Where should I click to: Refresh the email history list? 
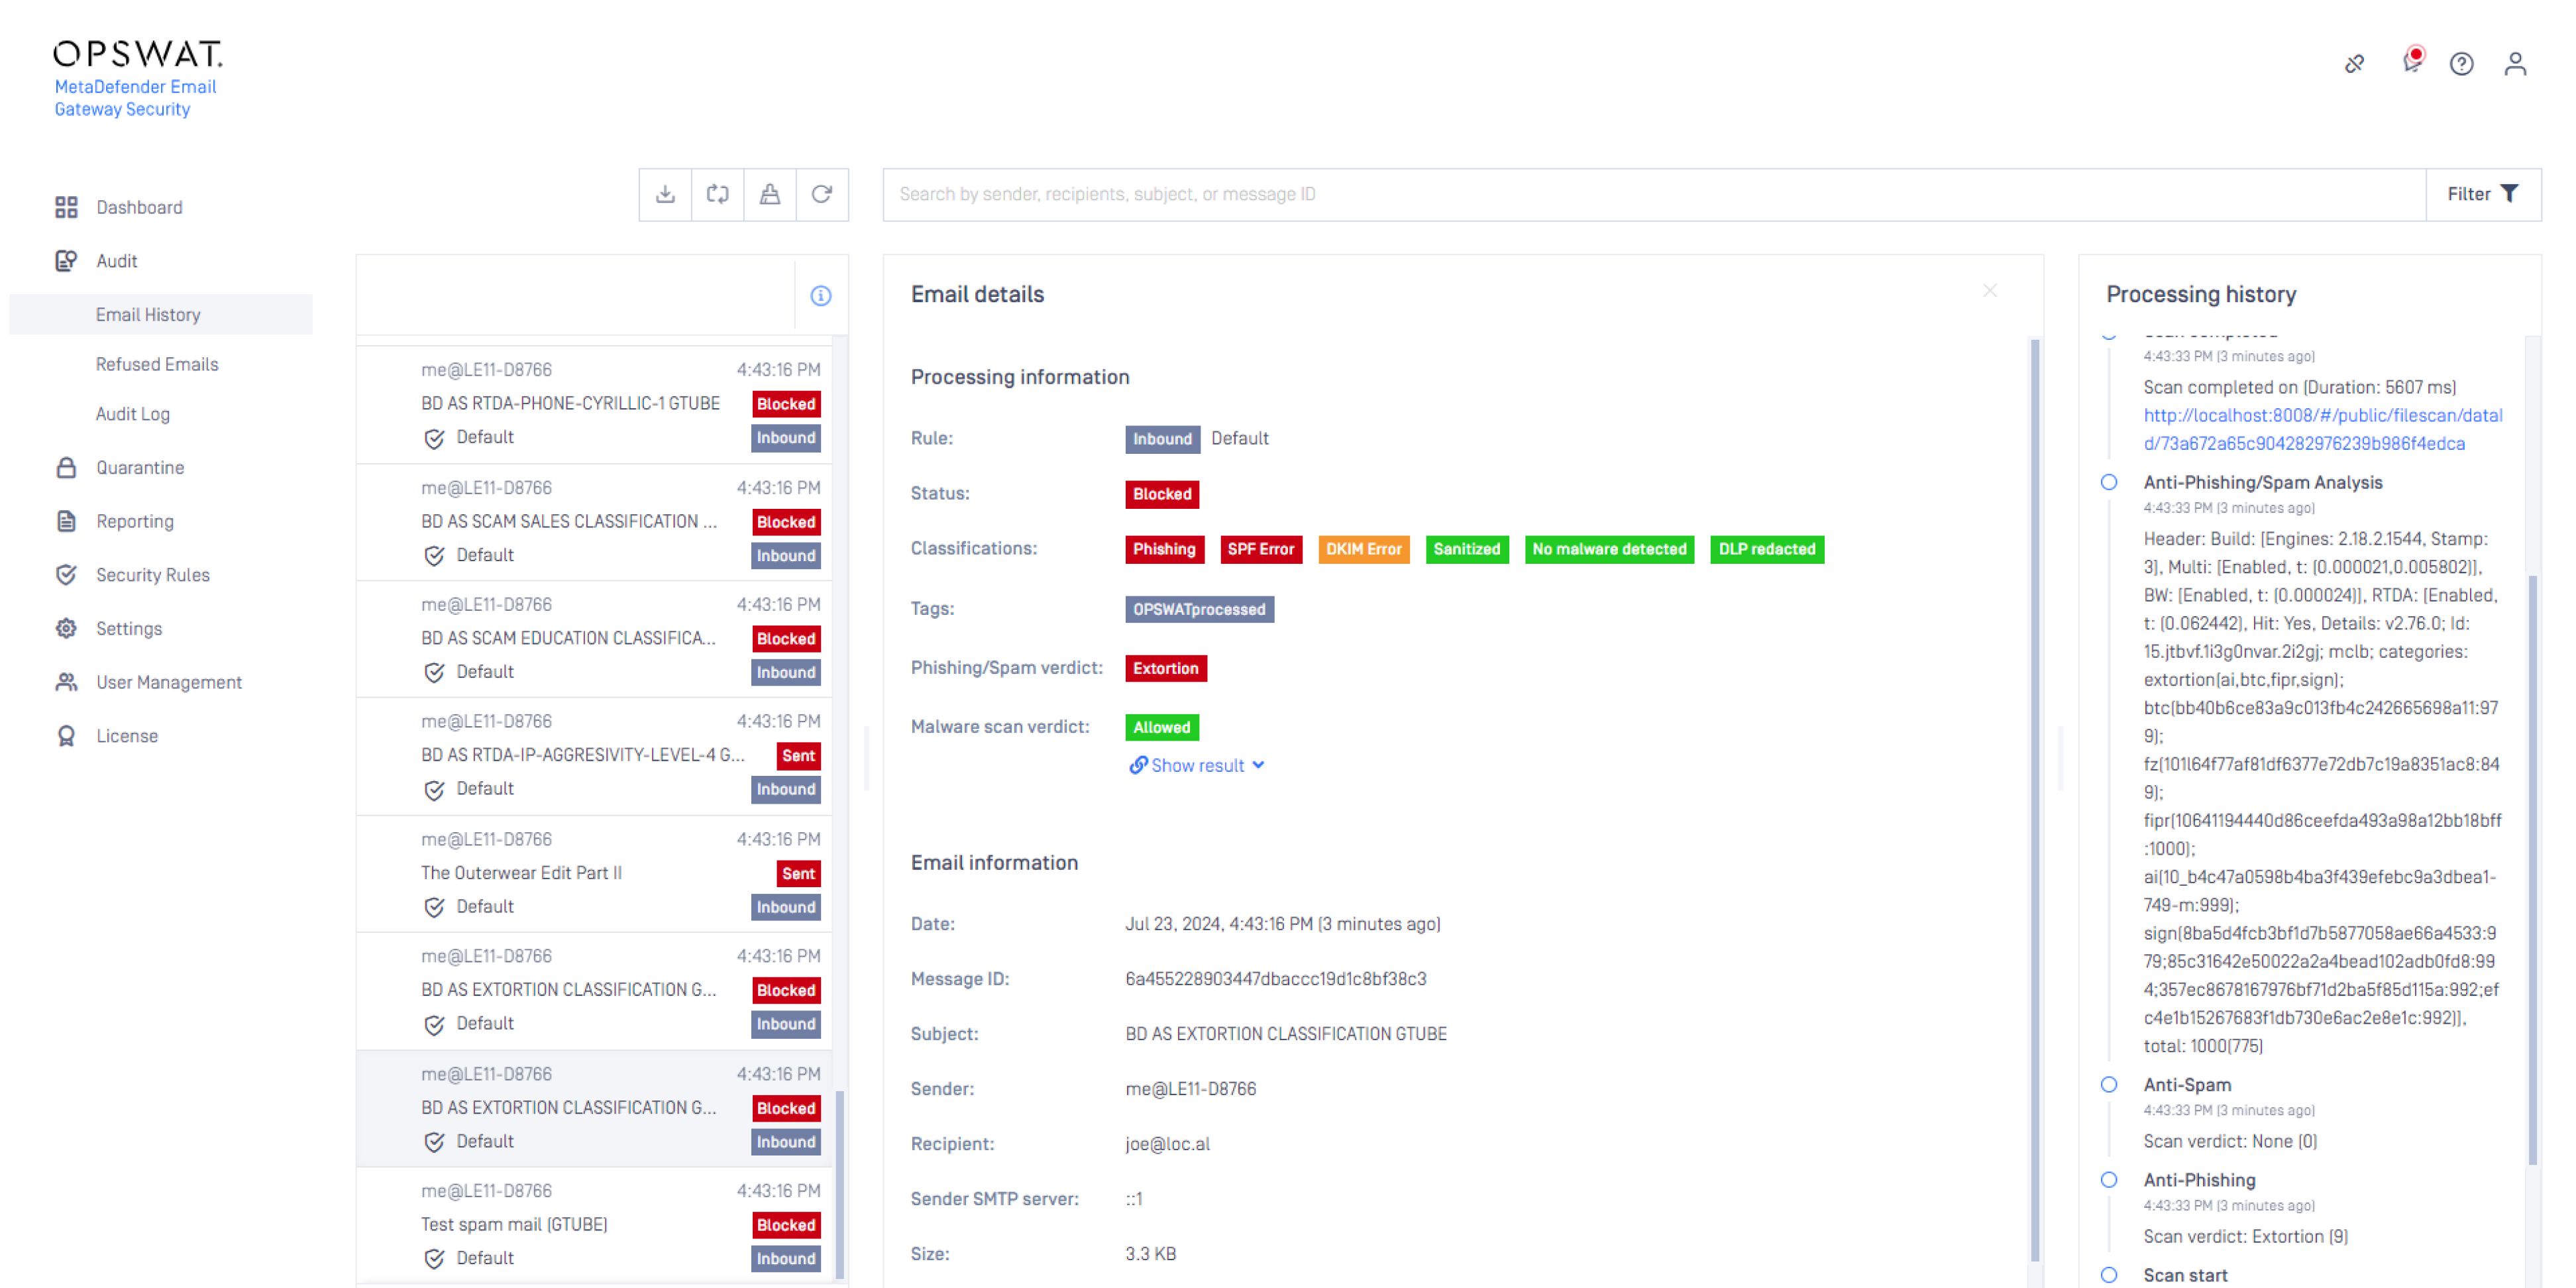click(821, 194)
